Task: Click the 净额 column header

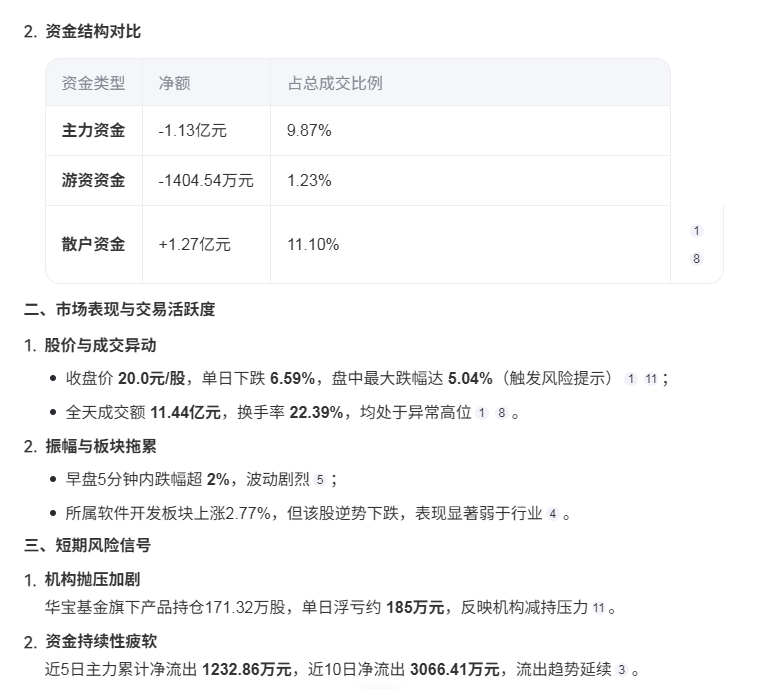Action: pos(174,83)
